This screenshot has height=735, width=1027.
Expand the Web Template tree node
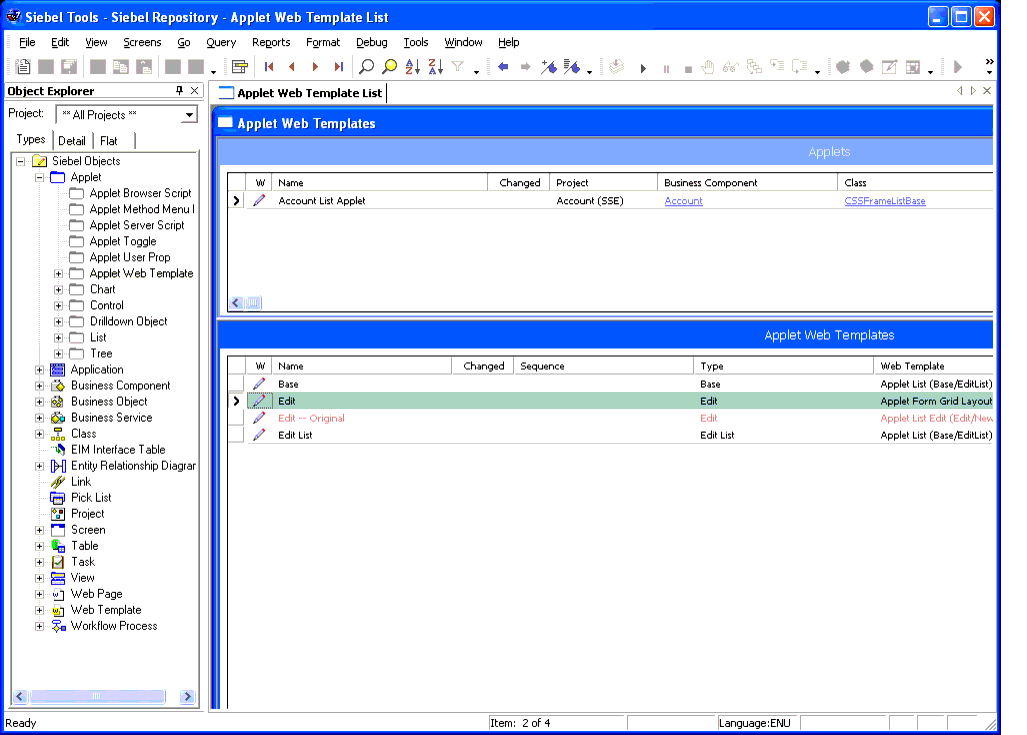click(x=39, y=611)
